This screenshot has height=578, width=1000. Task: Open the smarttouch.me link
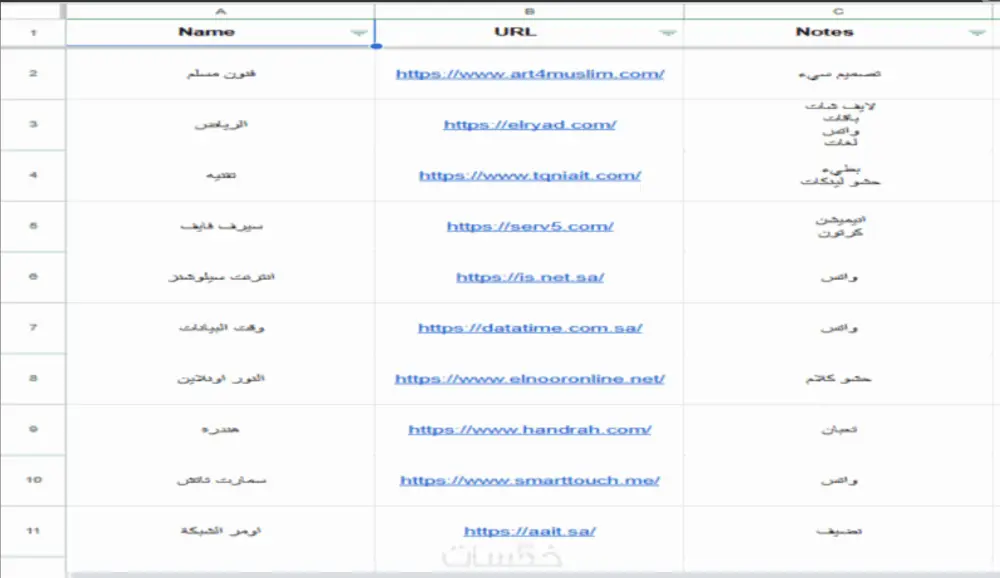click(530, 480)
